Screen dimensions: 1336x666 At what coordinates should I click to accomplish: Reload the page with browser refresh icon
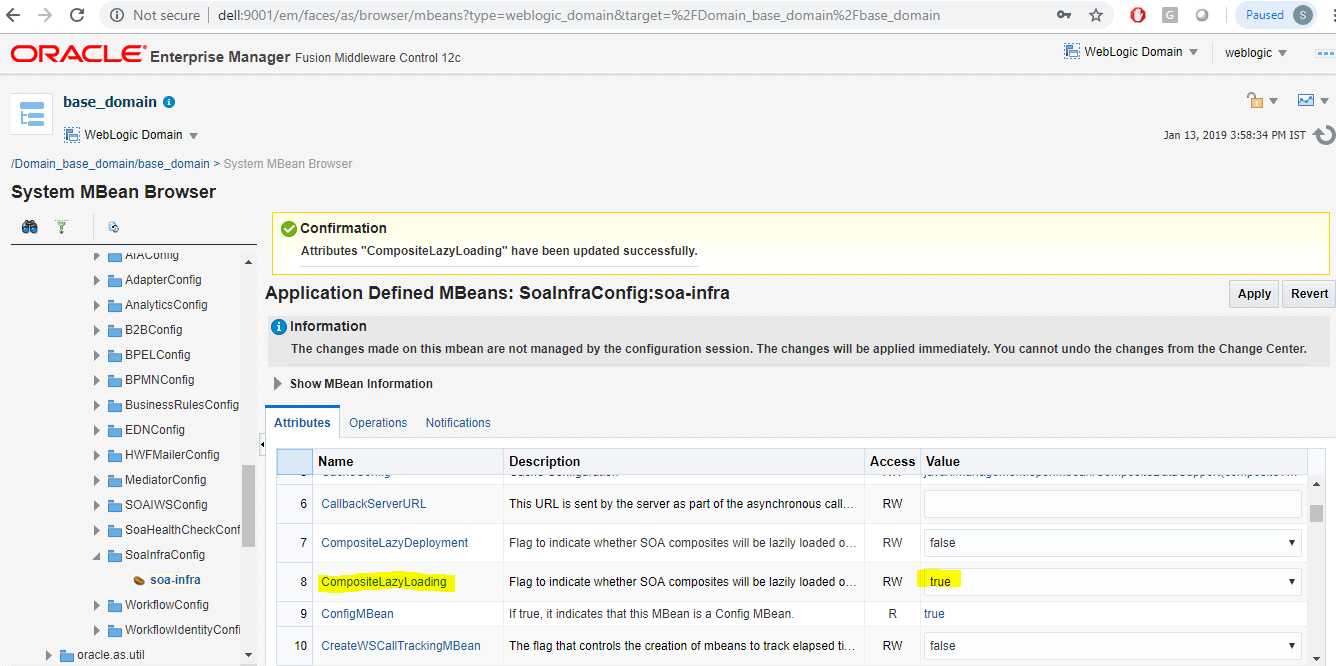point(79,15)
